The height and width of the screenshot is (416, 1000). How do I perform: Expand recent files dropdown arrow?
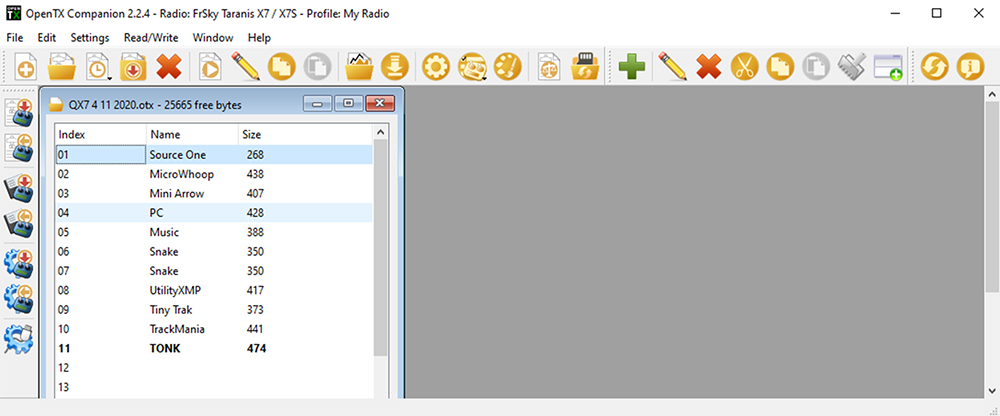112,78
